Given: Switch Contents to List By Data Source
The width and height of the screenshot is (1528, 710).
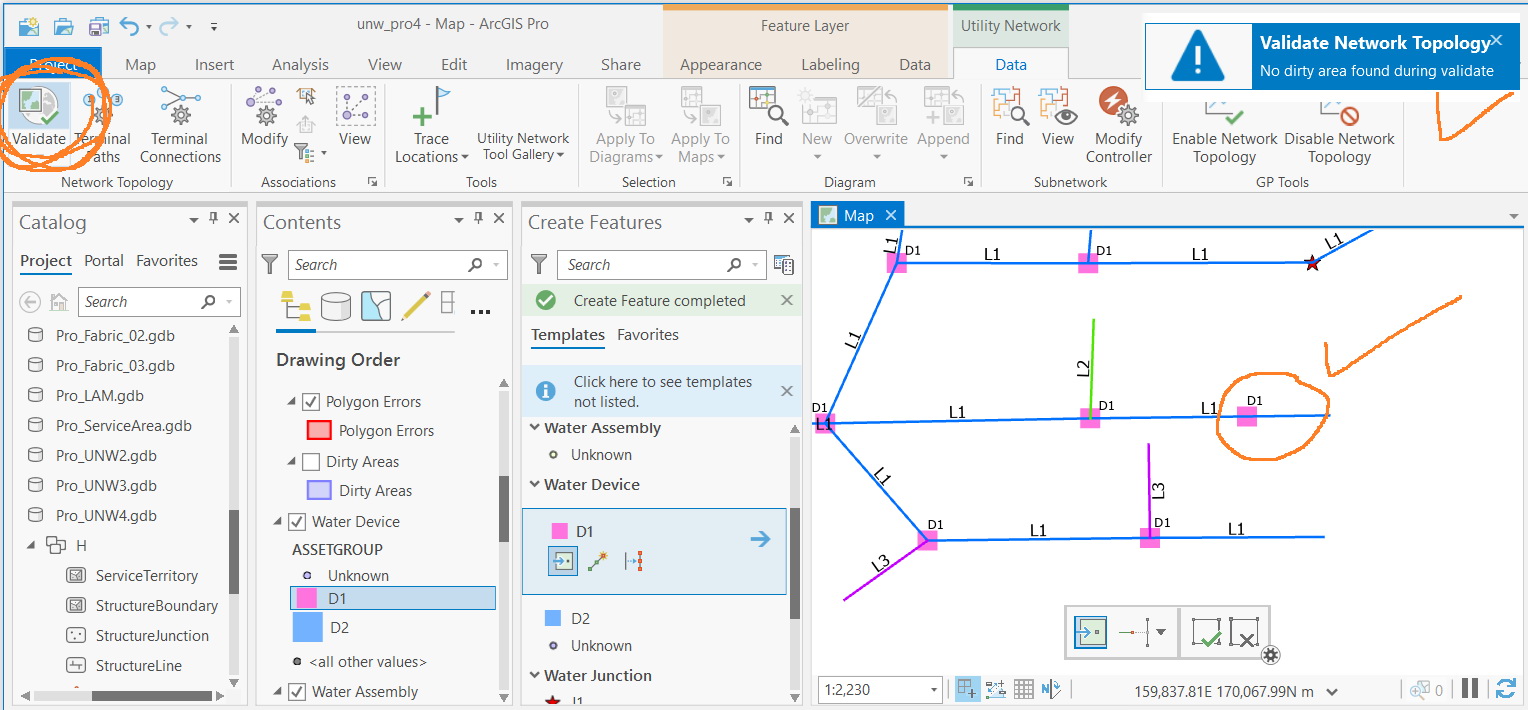Looking at the screenshot, I should tap(336, 305).
